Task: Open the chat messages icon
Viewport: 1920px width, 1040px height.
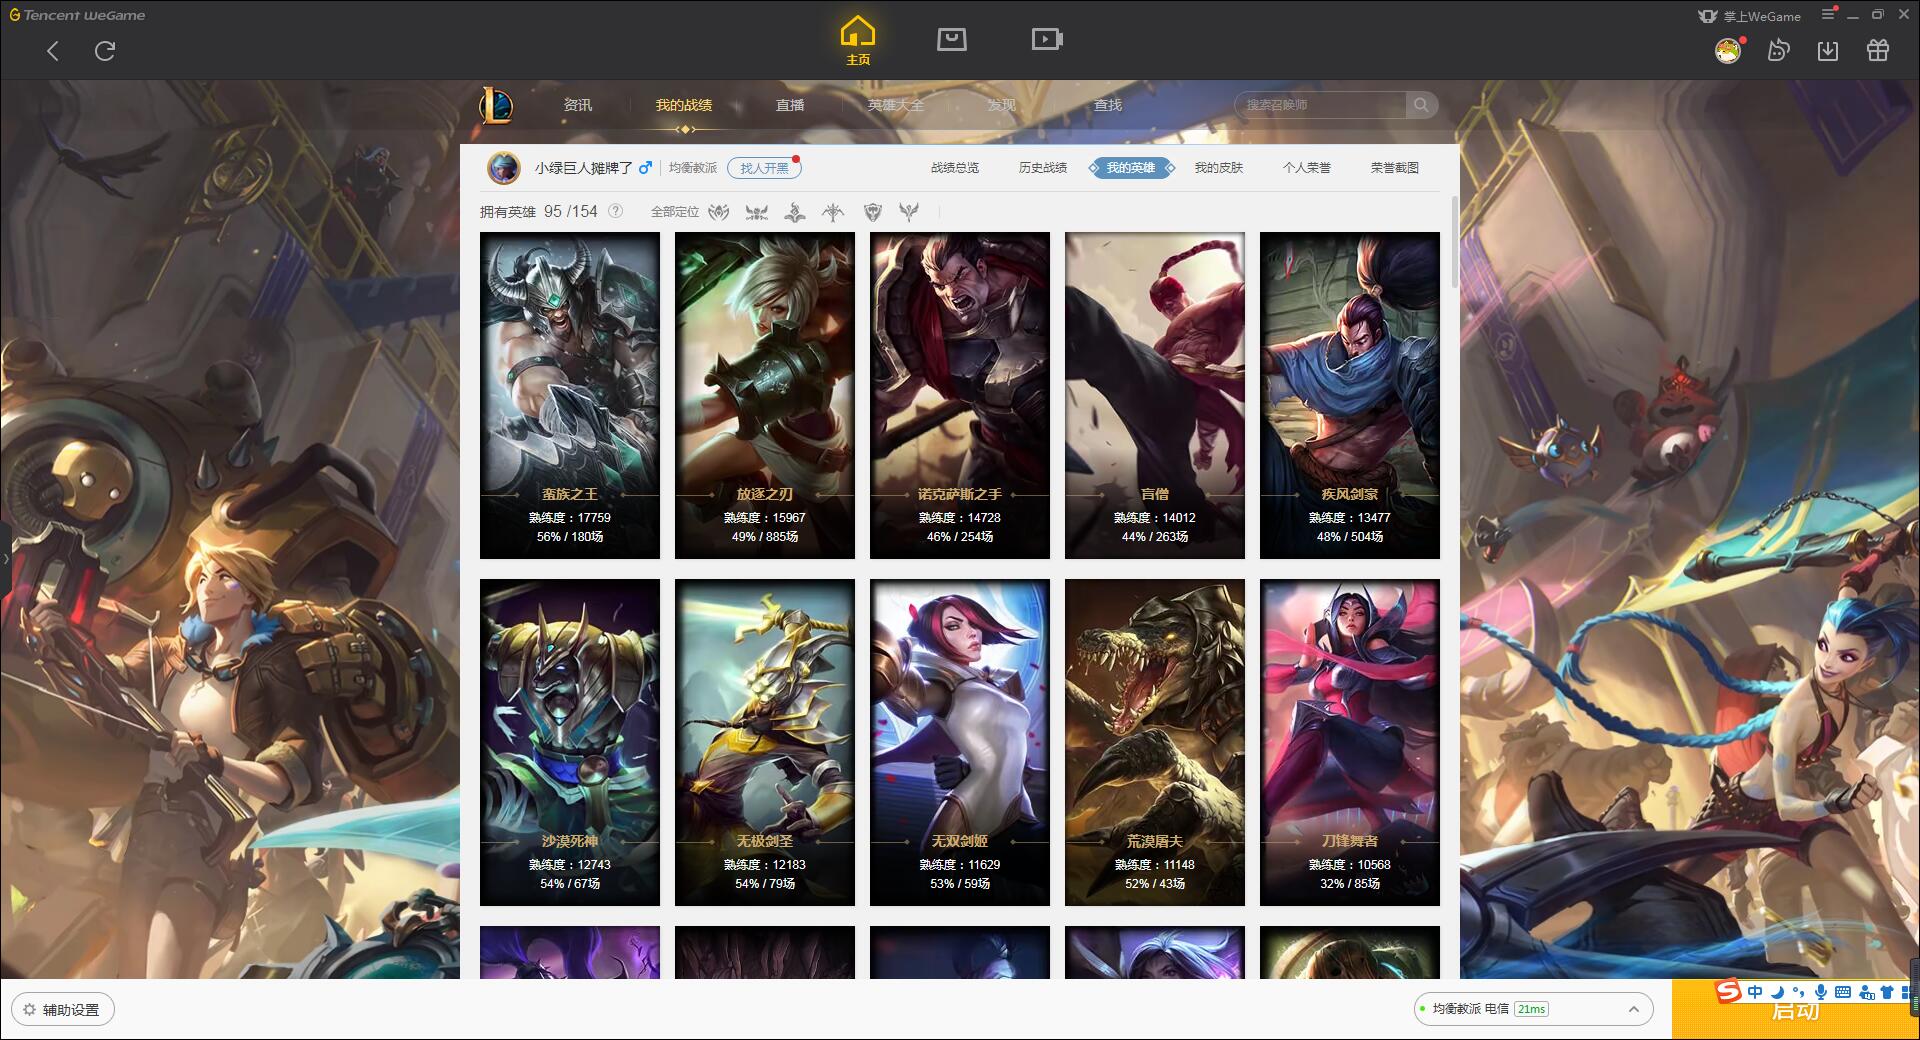Action: tap(1778, 50)
